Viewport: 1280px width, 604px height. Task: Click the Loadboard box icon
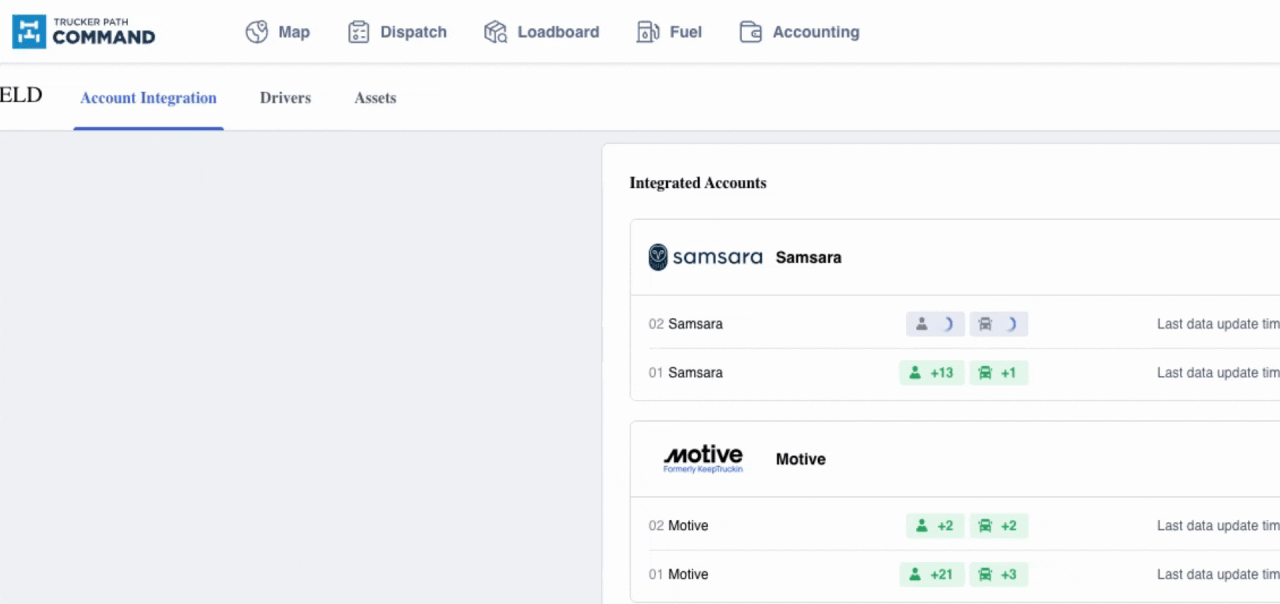coord(496,32)
